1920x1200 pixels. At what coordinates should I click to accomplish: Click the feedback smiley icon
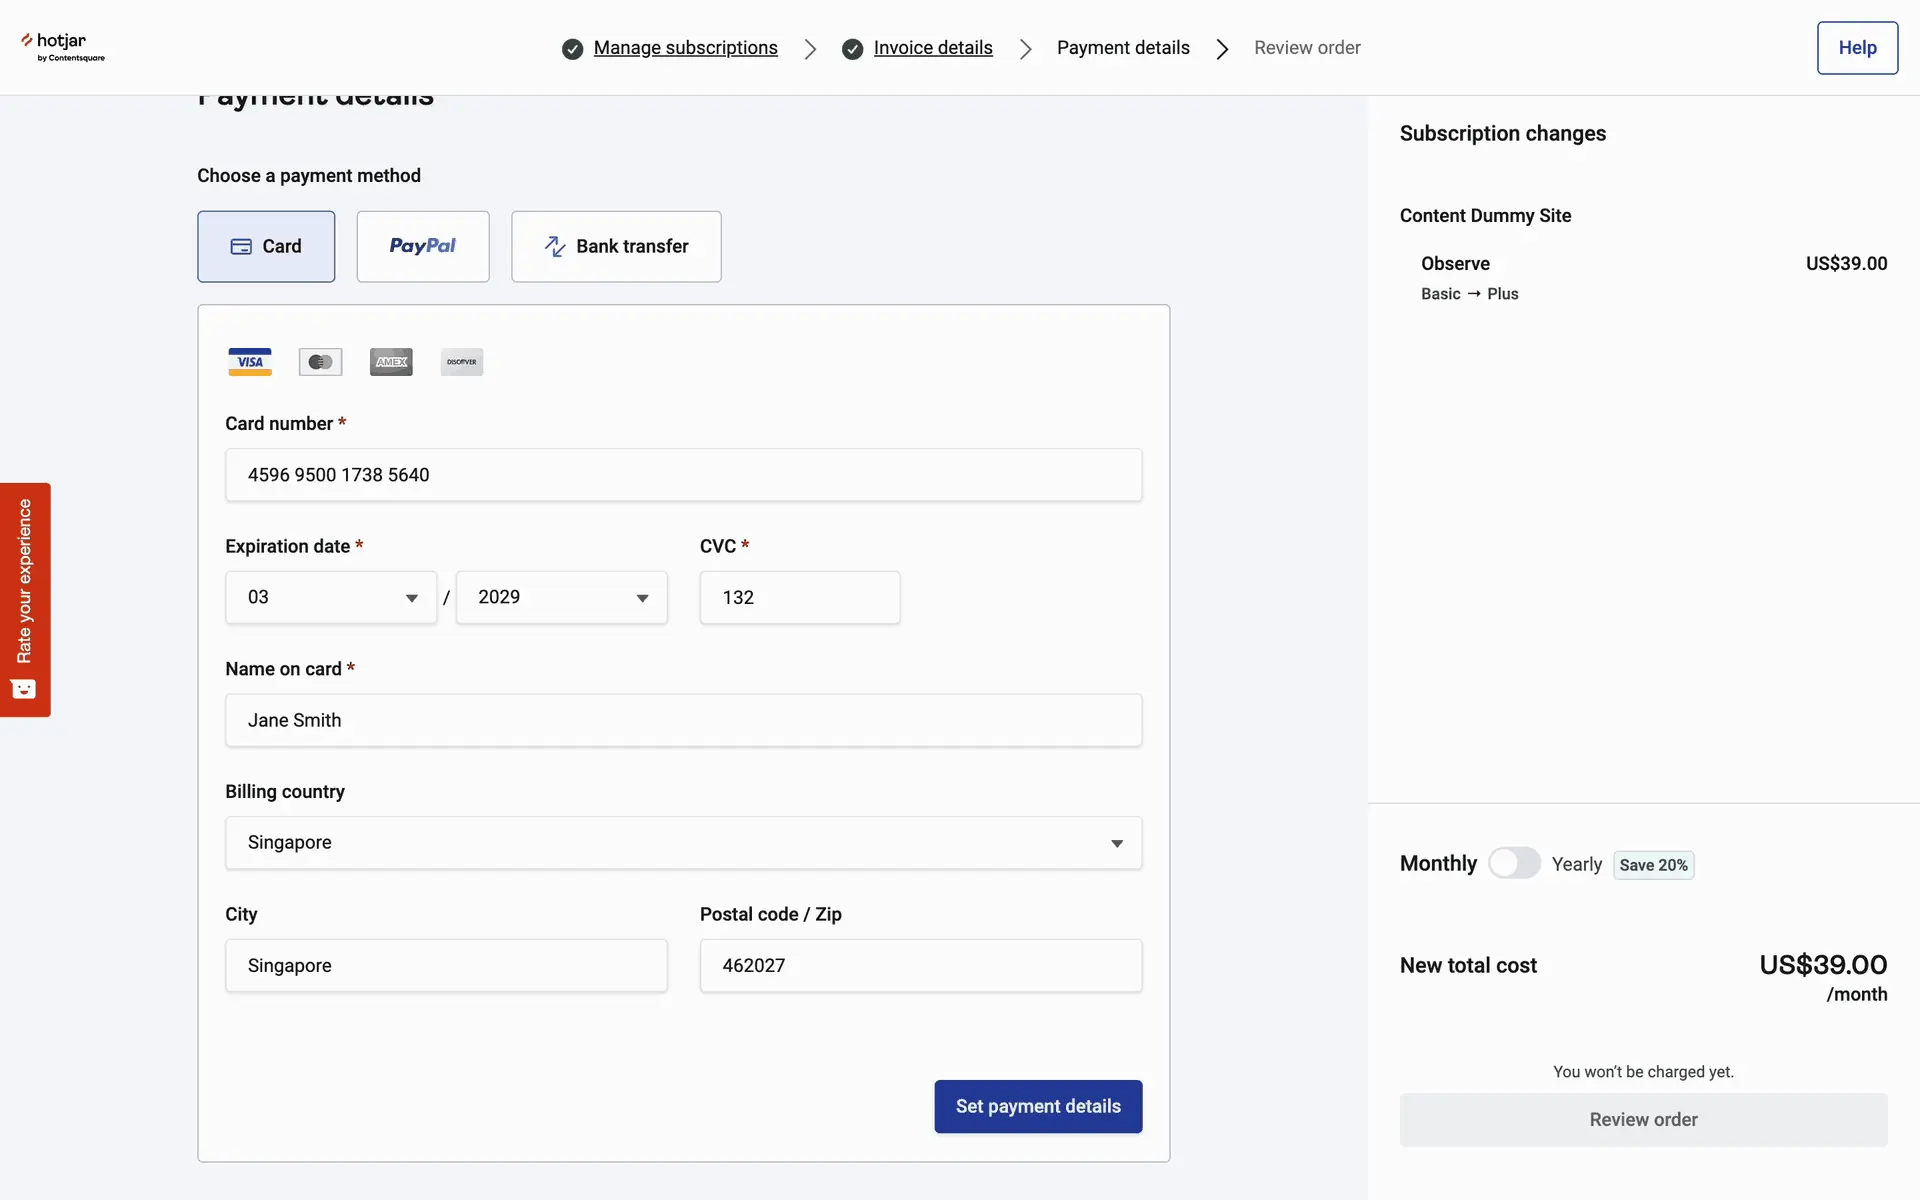pyautogui.click(x=24, y=689)
